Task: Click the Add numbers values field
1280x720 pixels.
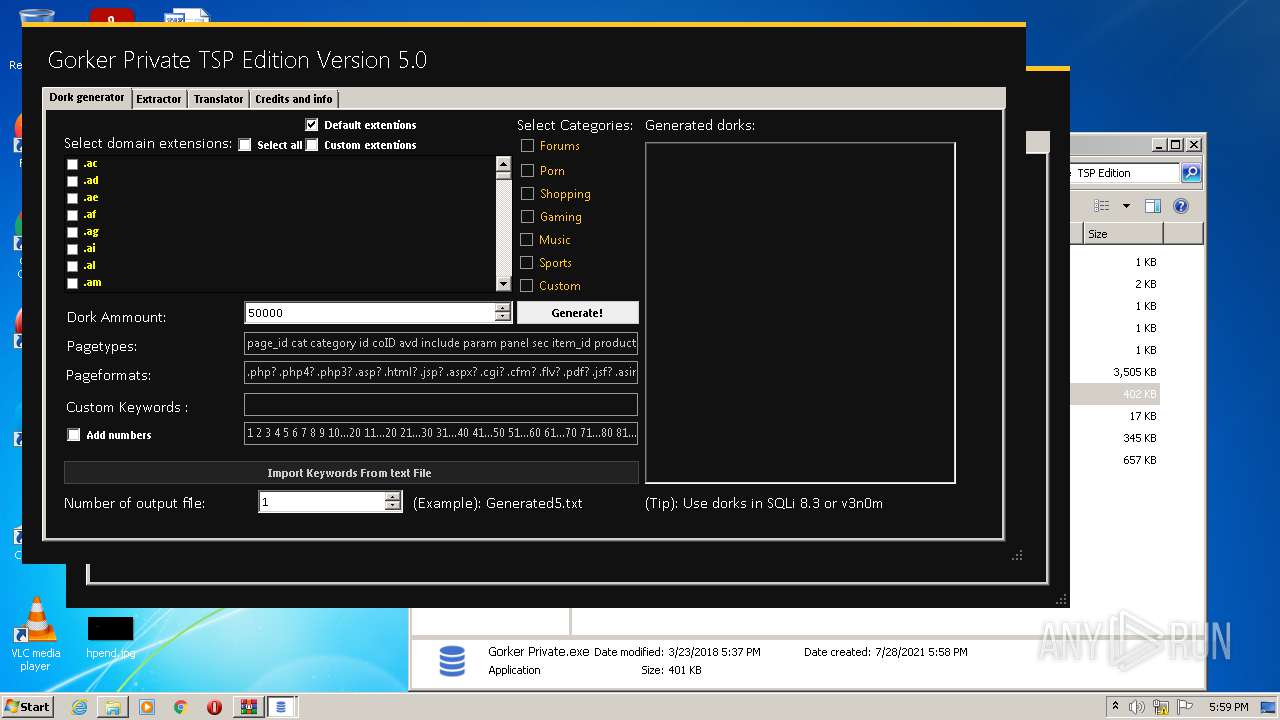Action: coord(441,433)
